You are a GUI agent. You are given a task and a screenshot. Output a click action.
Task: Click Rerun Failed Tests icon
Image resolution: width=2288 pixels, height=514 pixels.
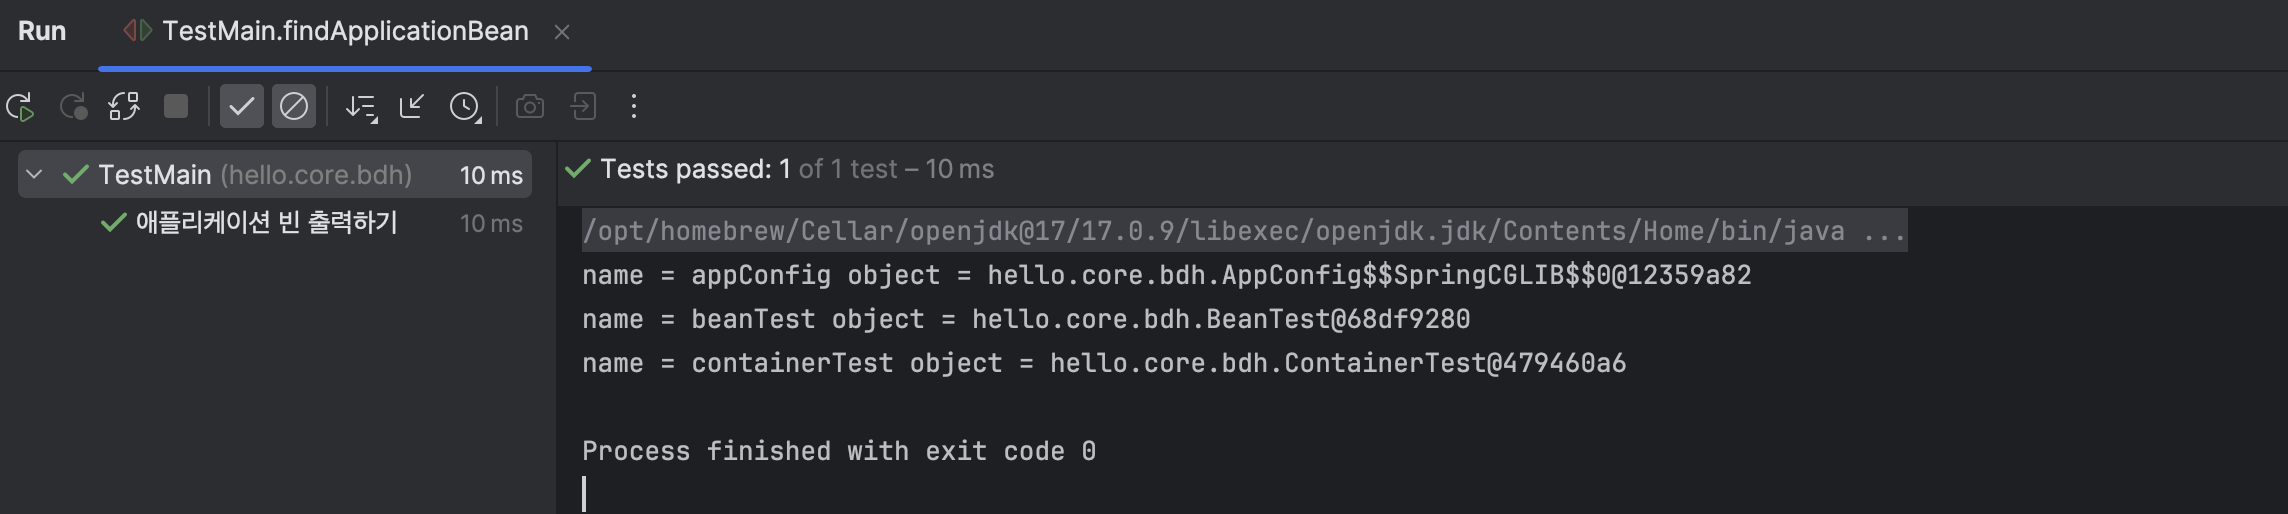pyautogui.click(x=73, y=107)
